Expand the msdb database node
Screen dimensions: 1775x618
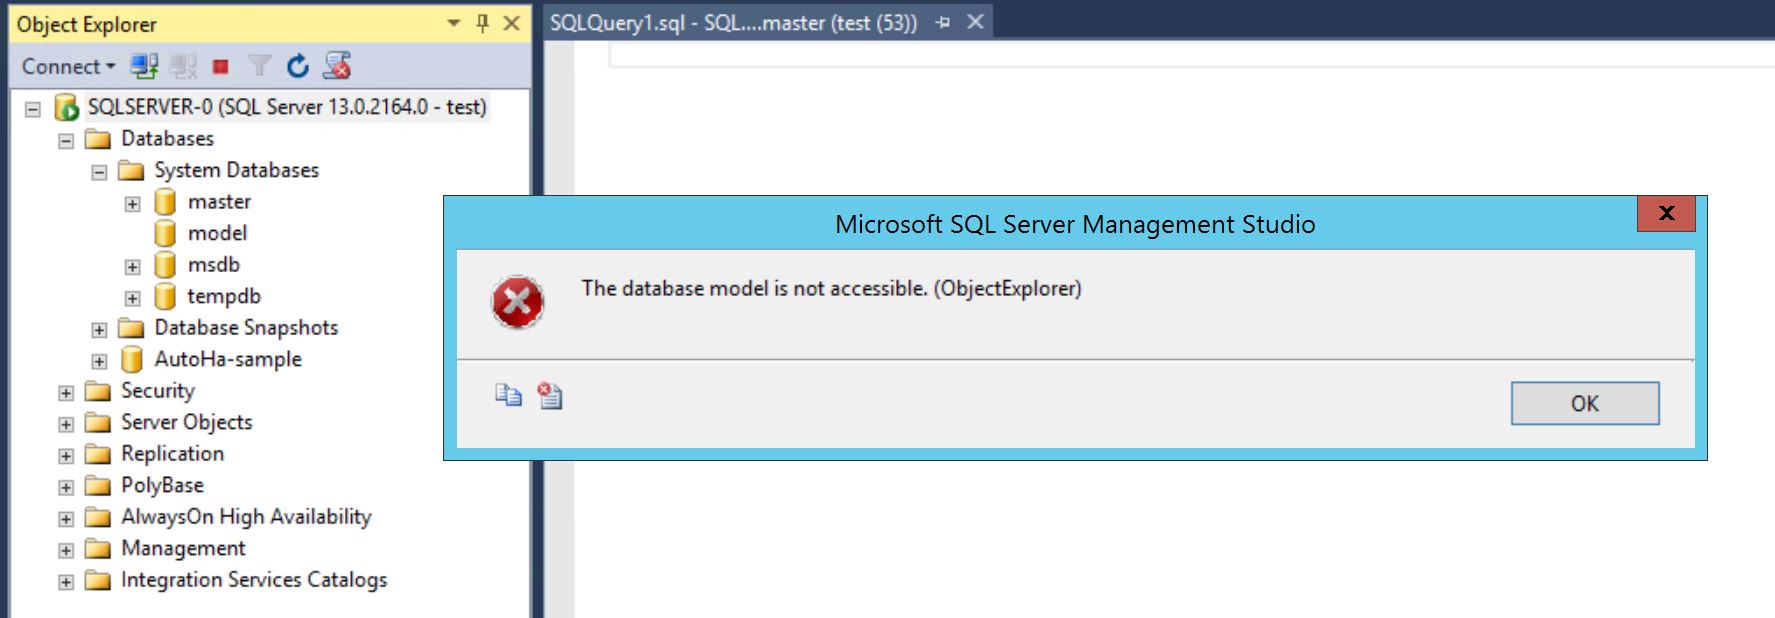click(132, 266)
